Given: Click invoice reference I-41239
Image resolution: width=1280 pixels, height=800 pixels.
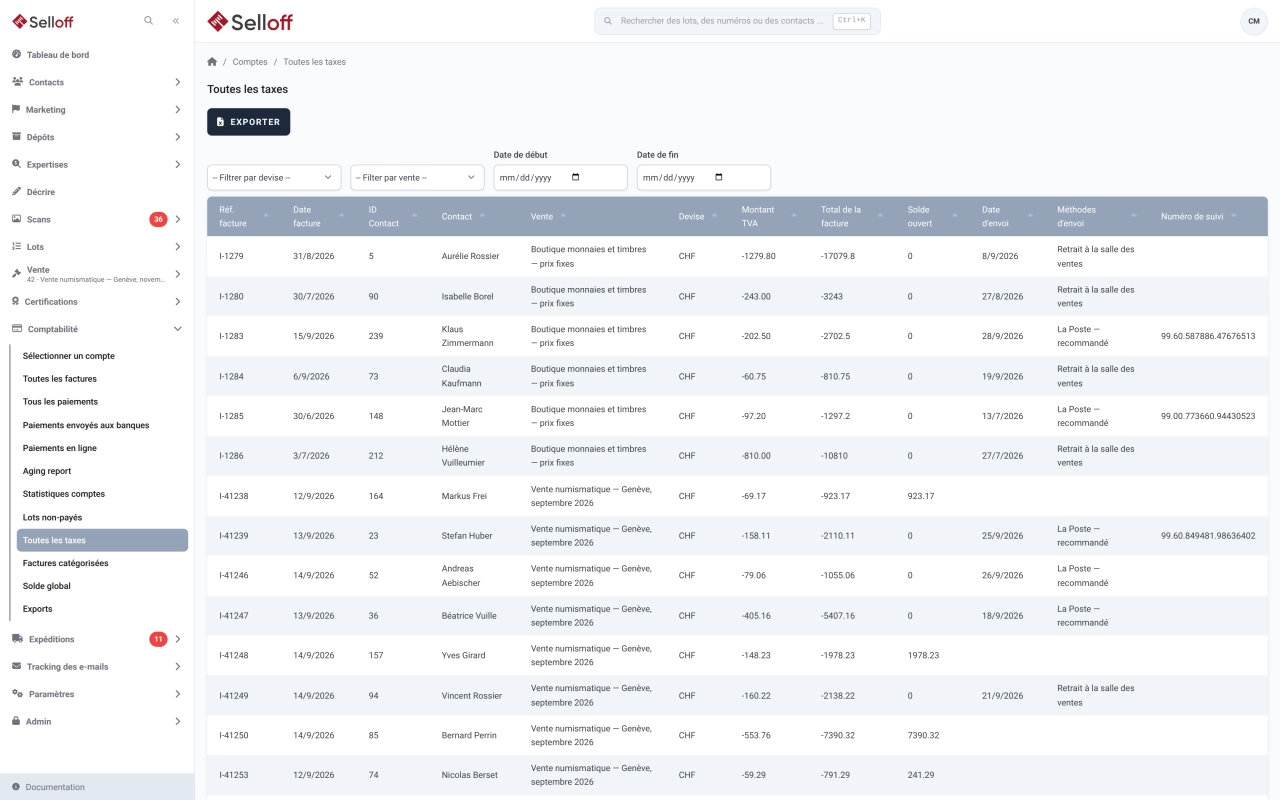Looking at the screenshot, I should click(234, 536).
